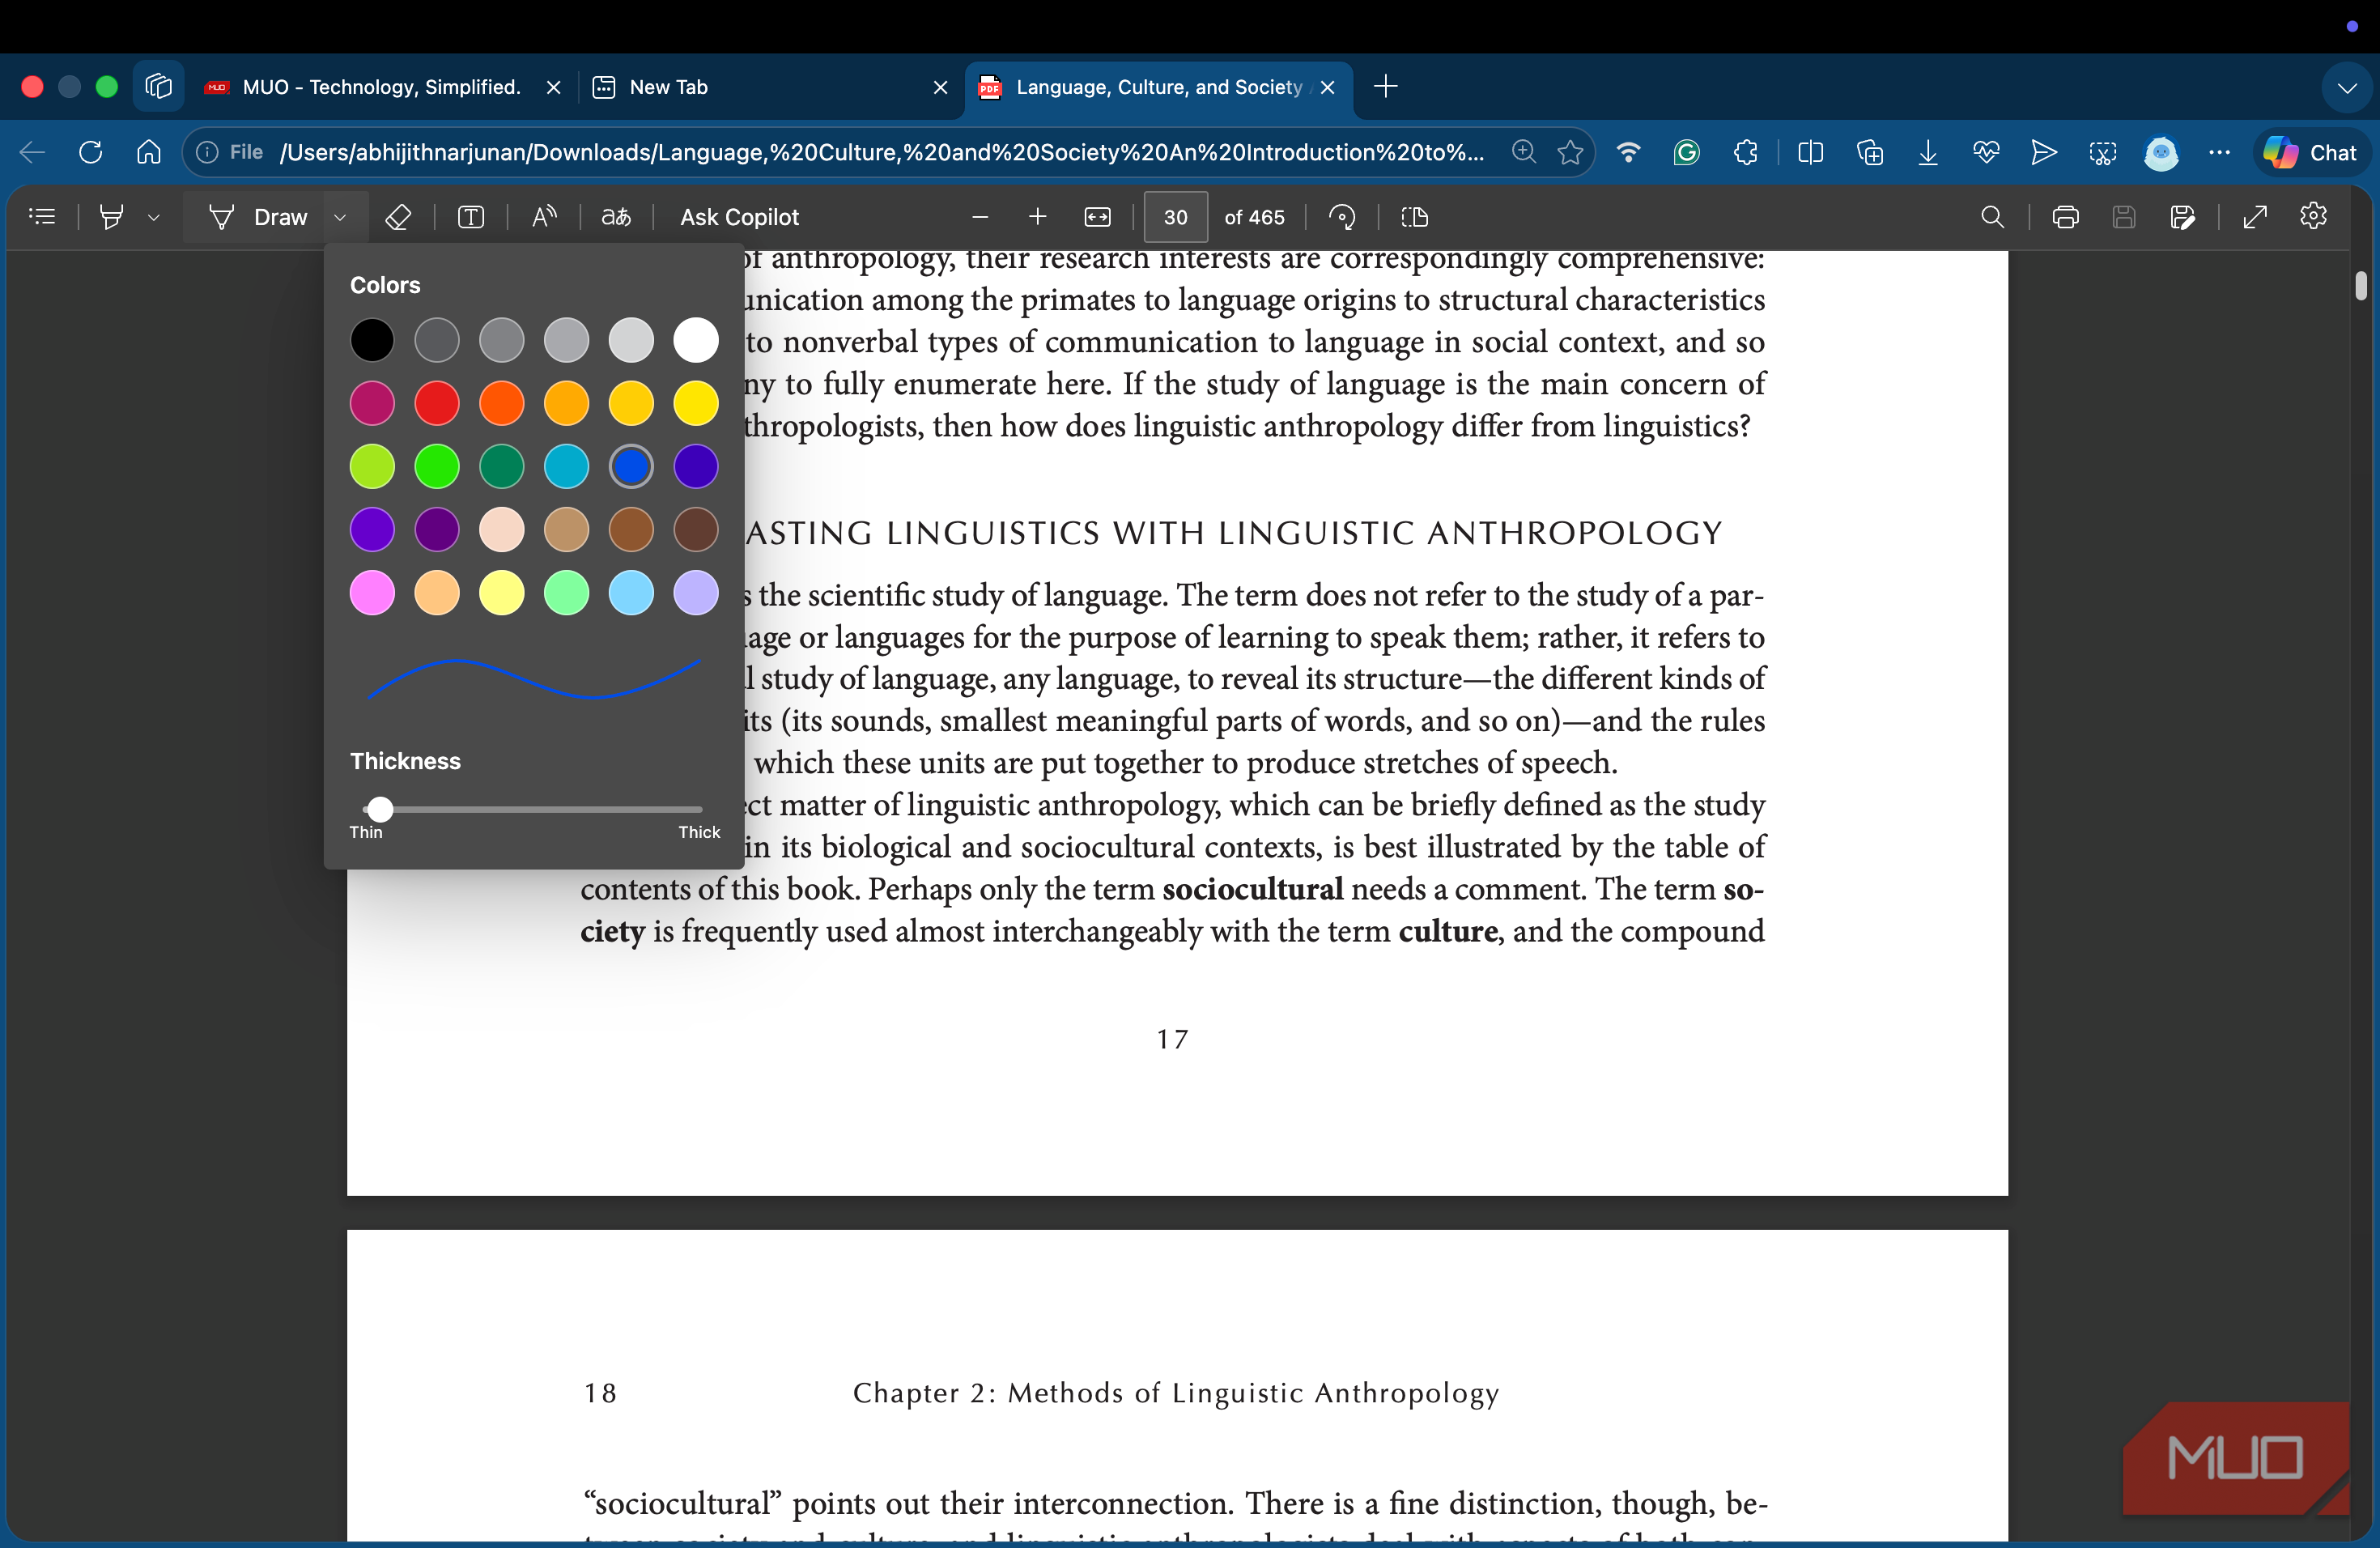Switch to MUO - Technology, Simplified tab
Image resolution: width=2380 pixels, height=1548 pixels.
coord(383,87)
